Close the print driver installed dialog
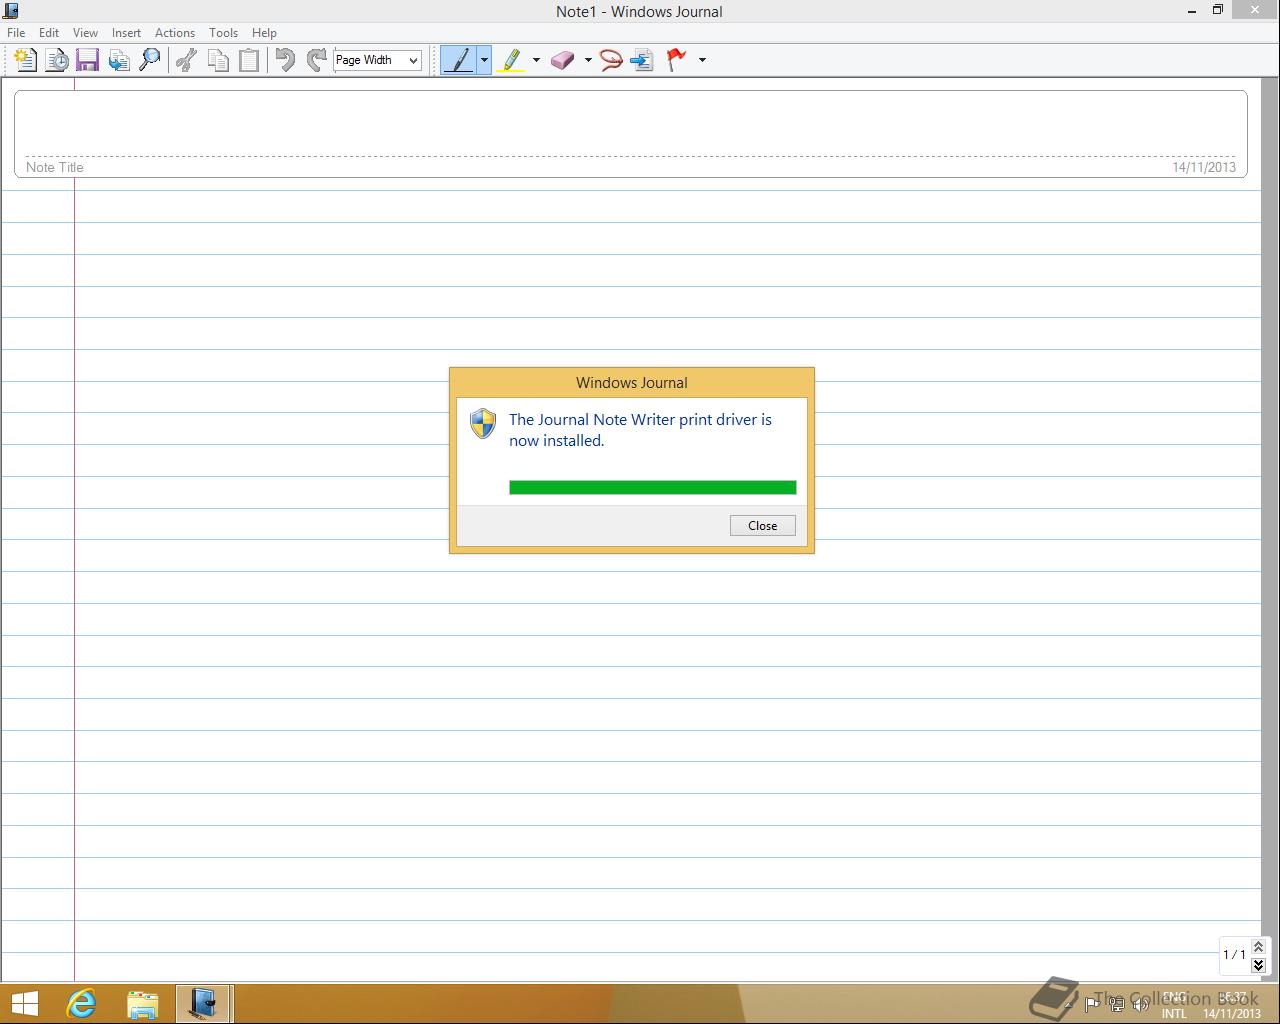1280x1024 pixels. point(763,525)
